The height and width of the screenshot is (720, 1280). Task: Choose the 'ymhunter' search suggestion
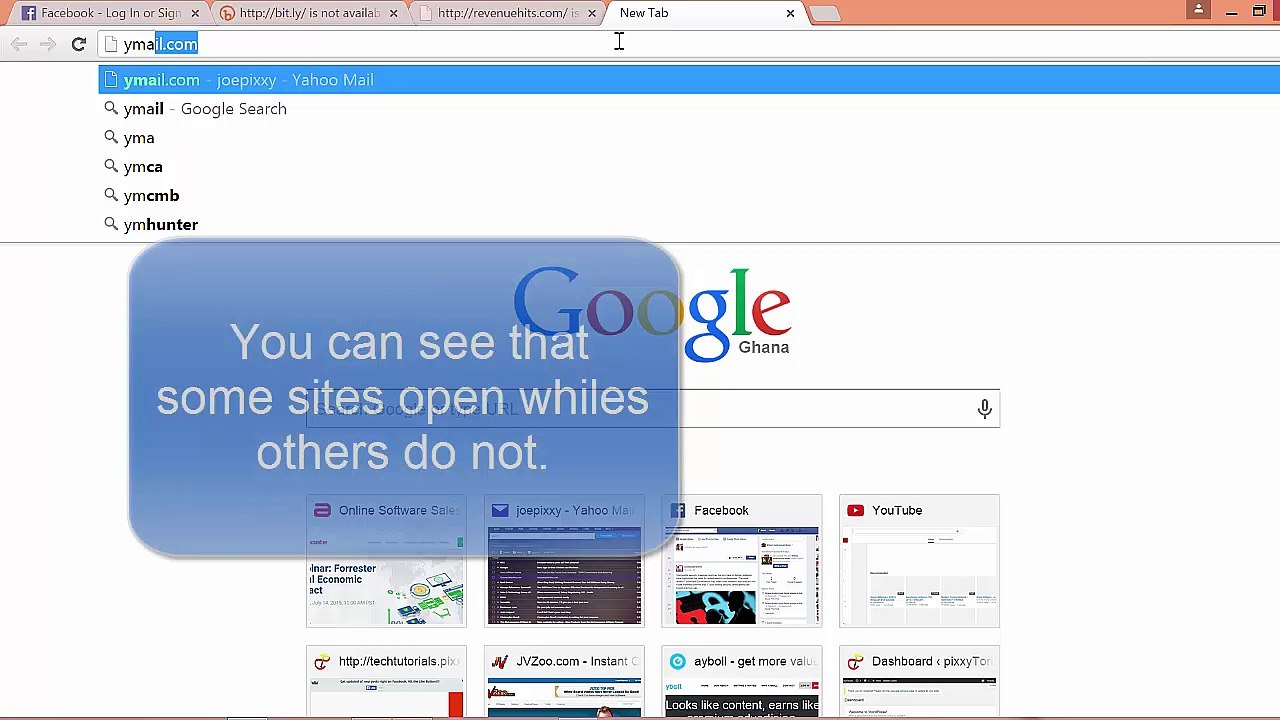pos(689,225)
